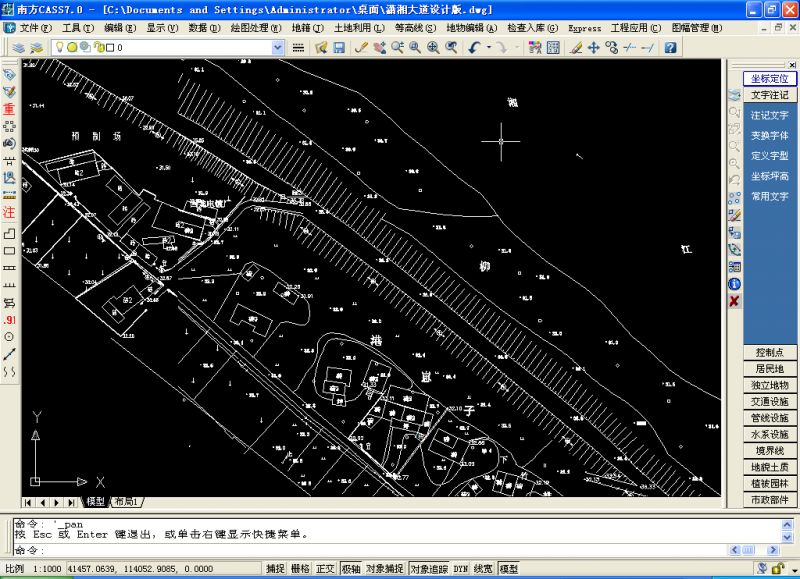The height and width of the screenshot is (579, 800).
Task: Click the padlock icon in status bar
Action: (777, 568)
